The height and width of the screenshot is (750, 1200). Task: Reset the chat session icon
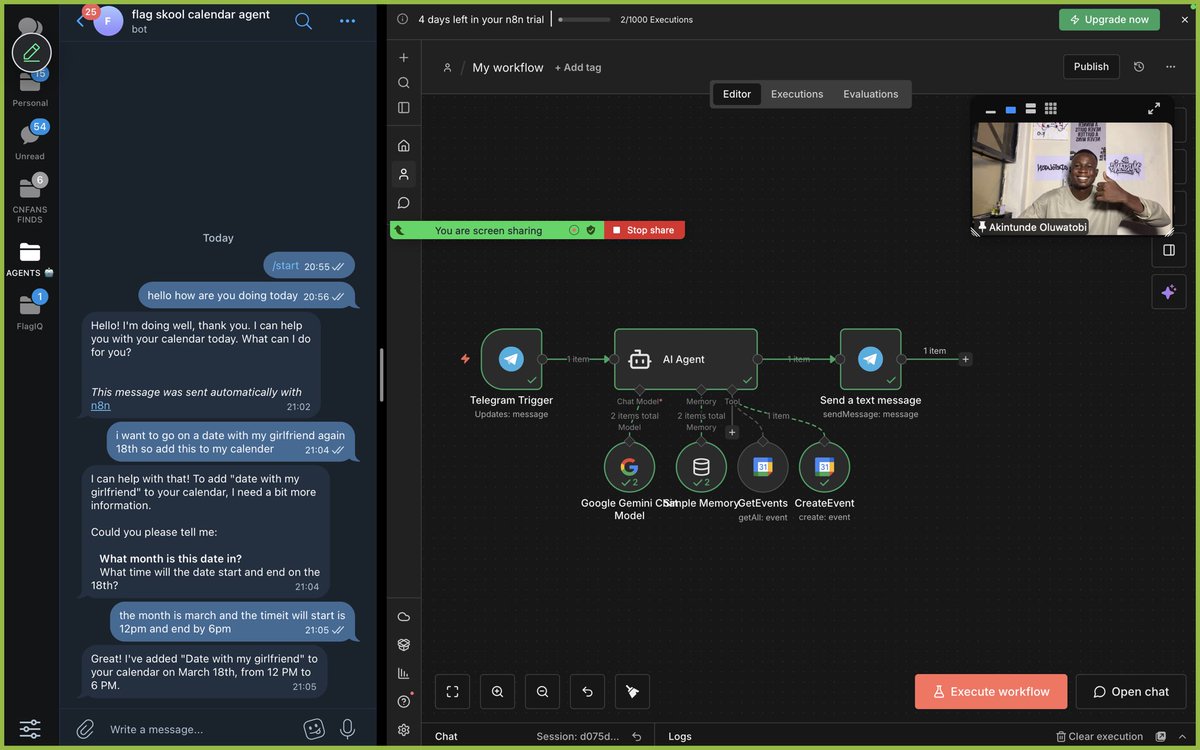637,737
